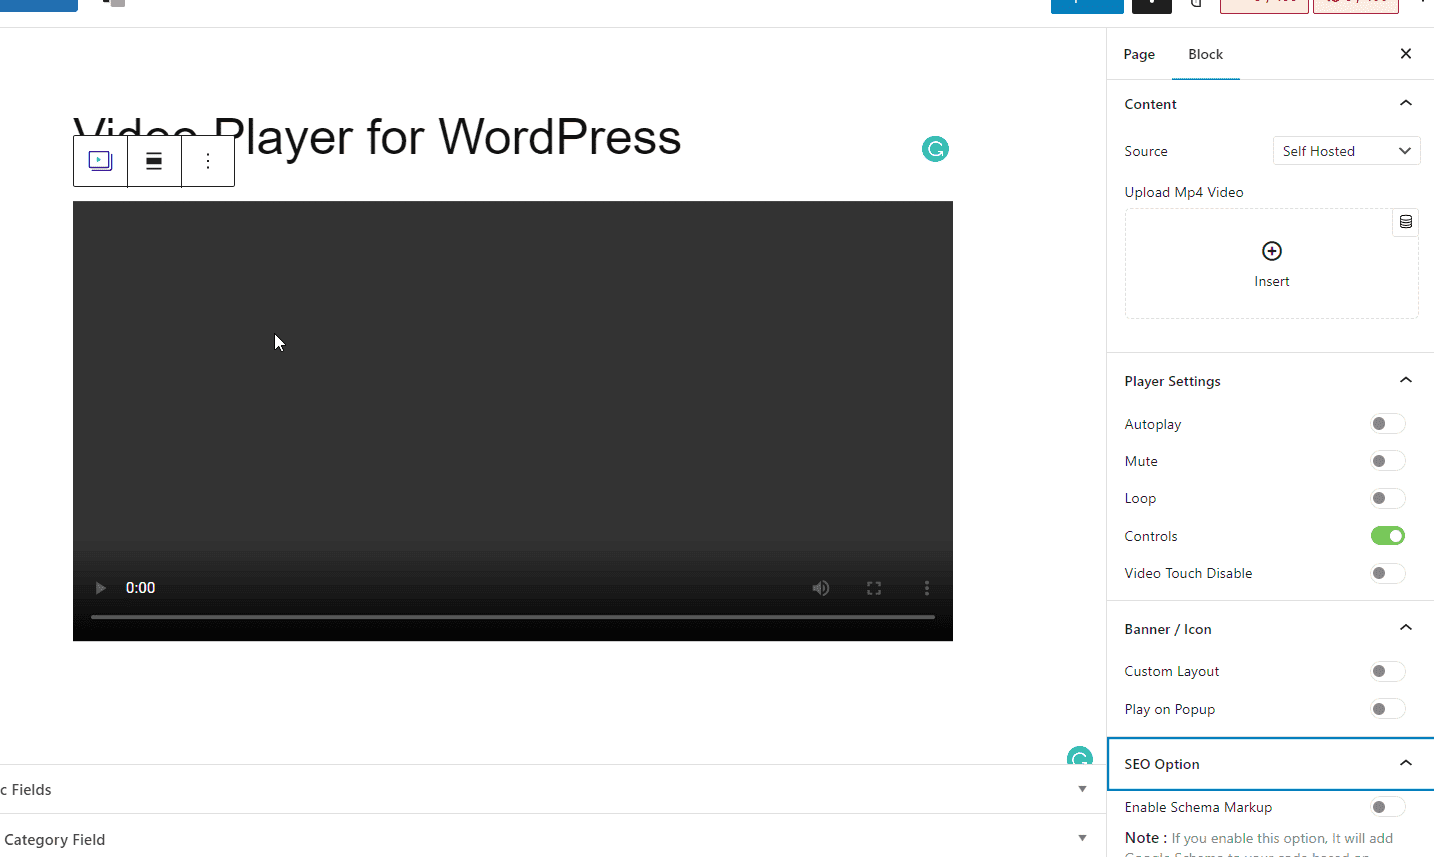This screenshot has height=857, width=1434.
Task: Click the volume icon in the video player
Action: pos(820,588)
